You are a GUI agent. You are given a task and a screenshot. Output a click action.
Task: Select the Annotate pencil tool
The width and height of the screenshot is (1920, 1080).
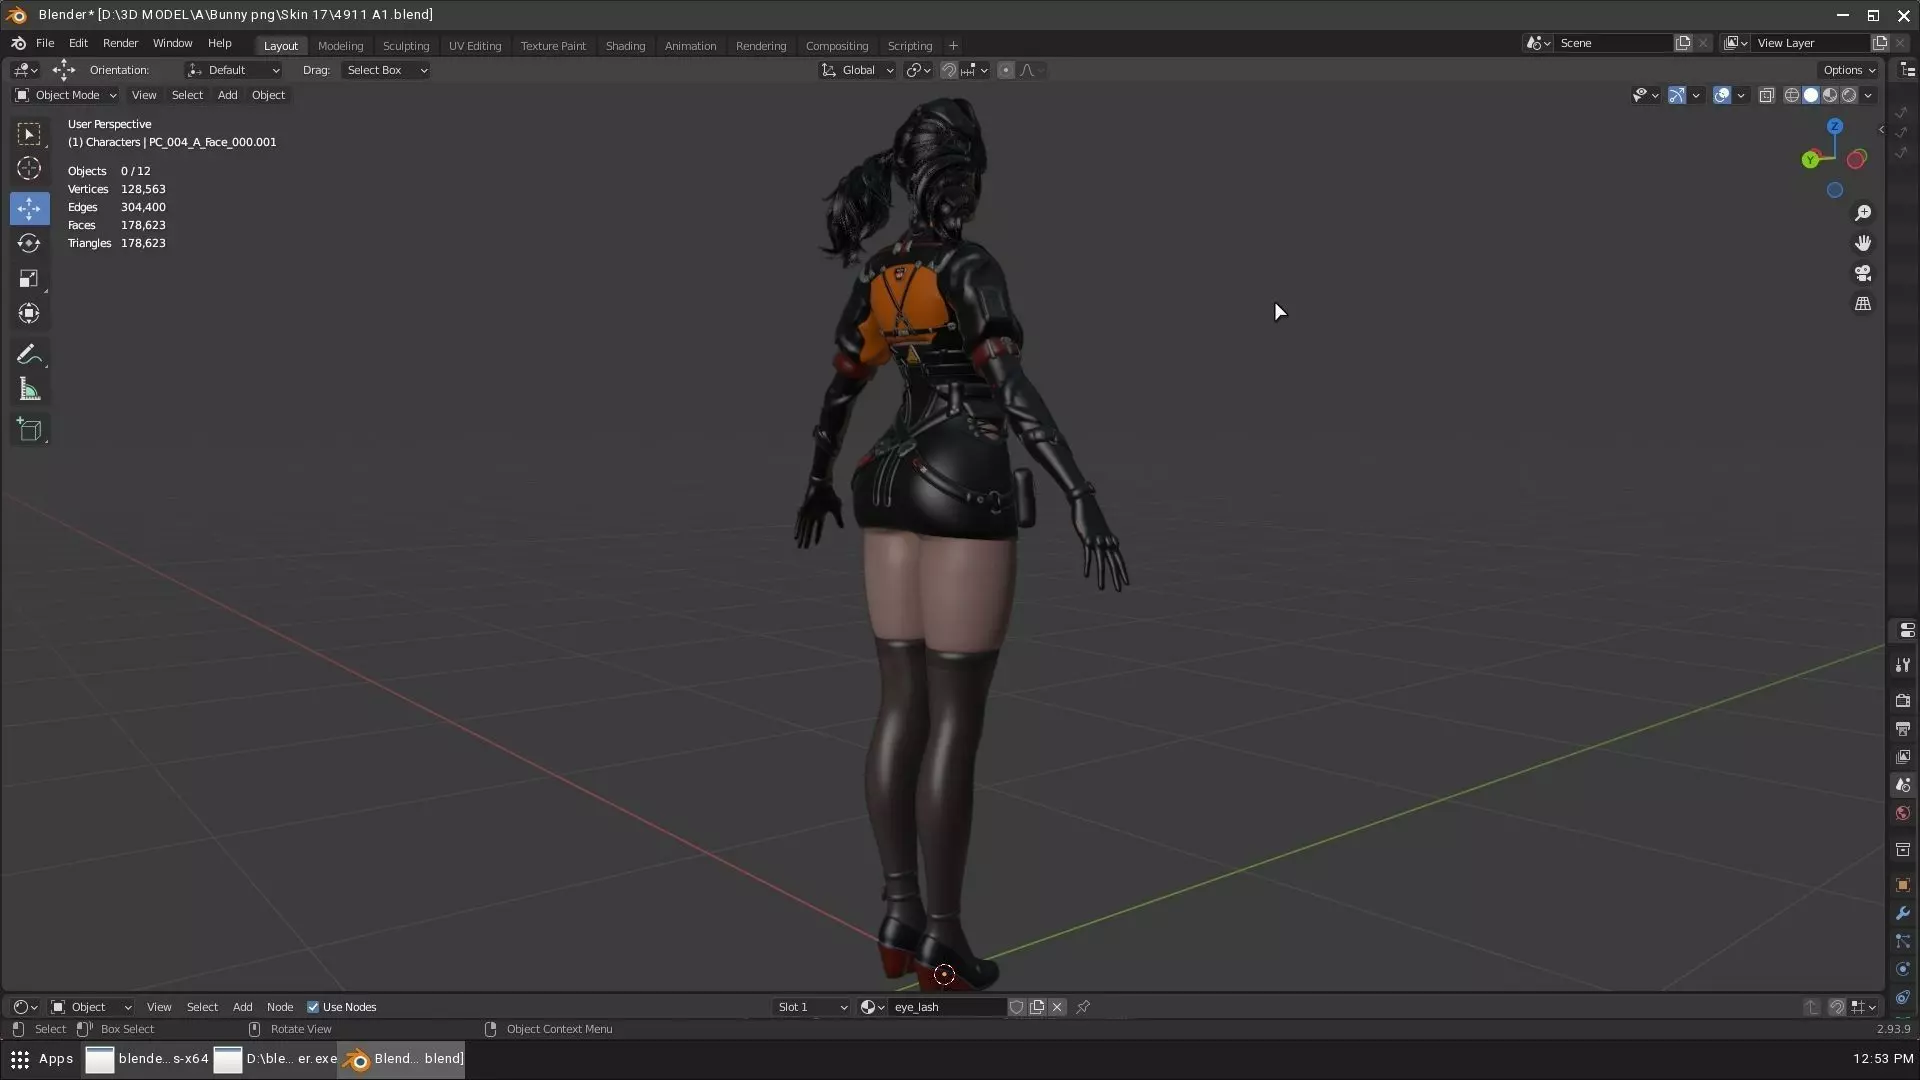click(29, 355)
